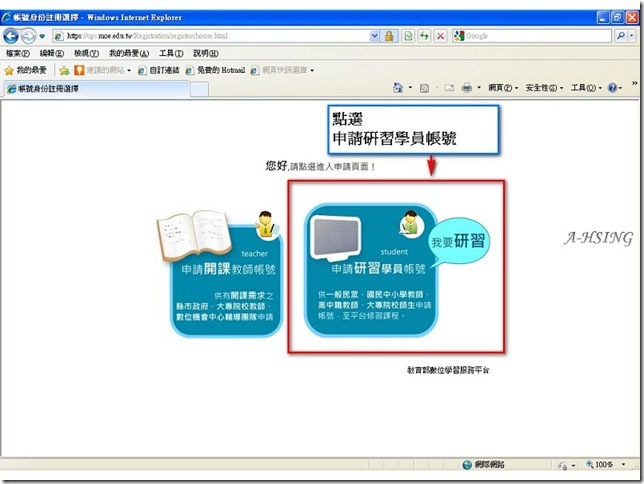644x484 pixels.
Task: Open the 說明(H) menu
Action: 206,53
